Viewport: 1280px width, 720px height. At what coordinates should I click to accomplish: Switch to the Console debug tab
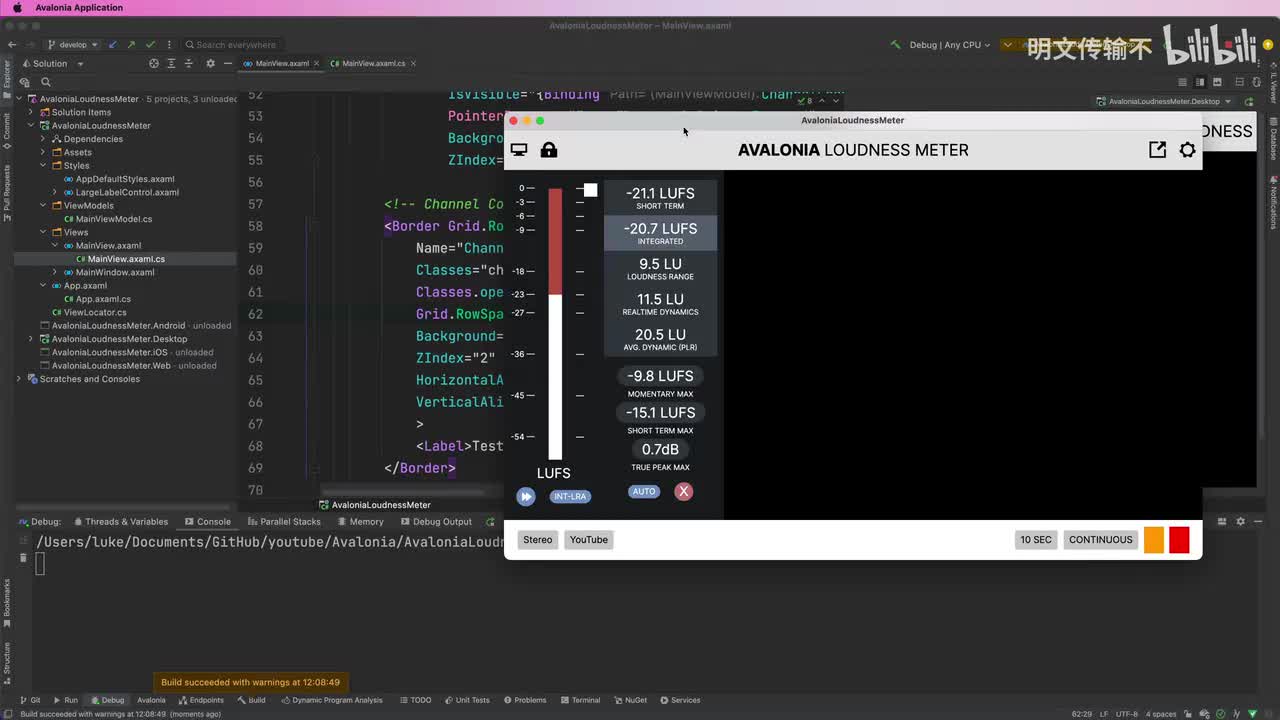point(208,521)
